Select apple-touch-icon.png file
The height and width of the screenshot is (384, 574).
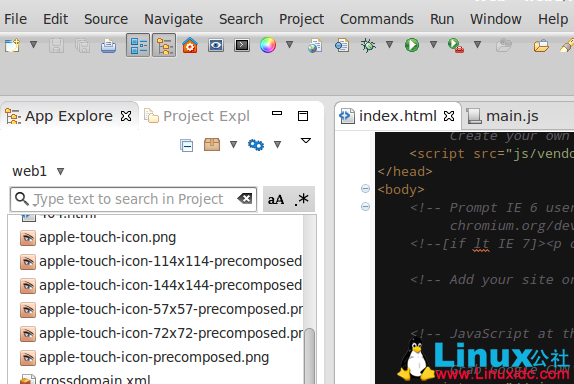click(x=98, y=238)
